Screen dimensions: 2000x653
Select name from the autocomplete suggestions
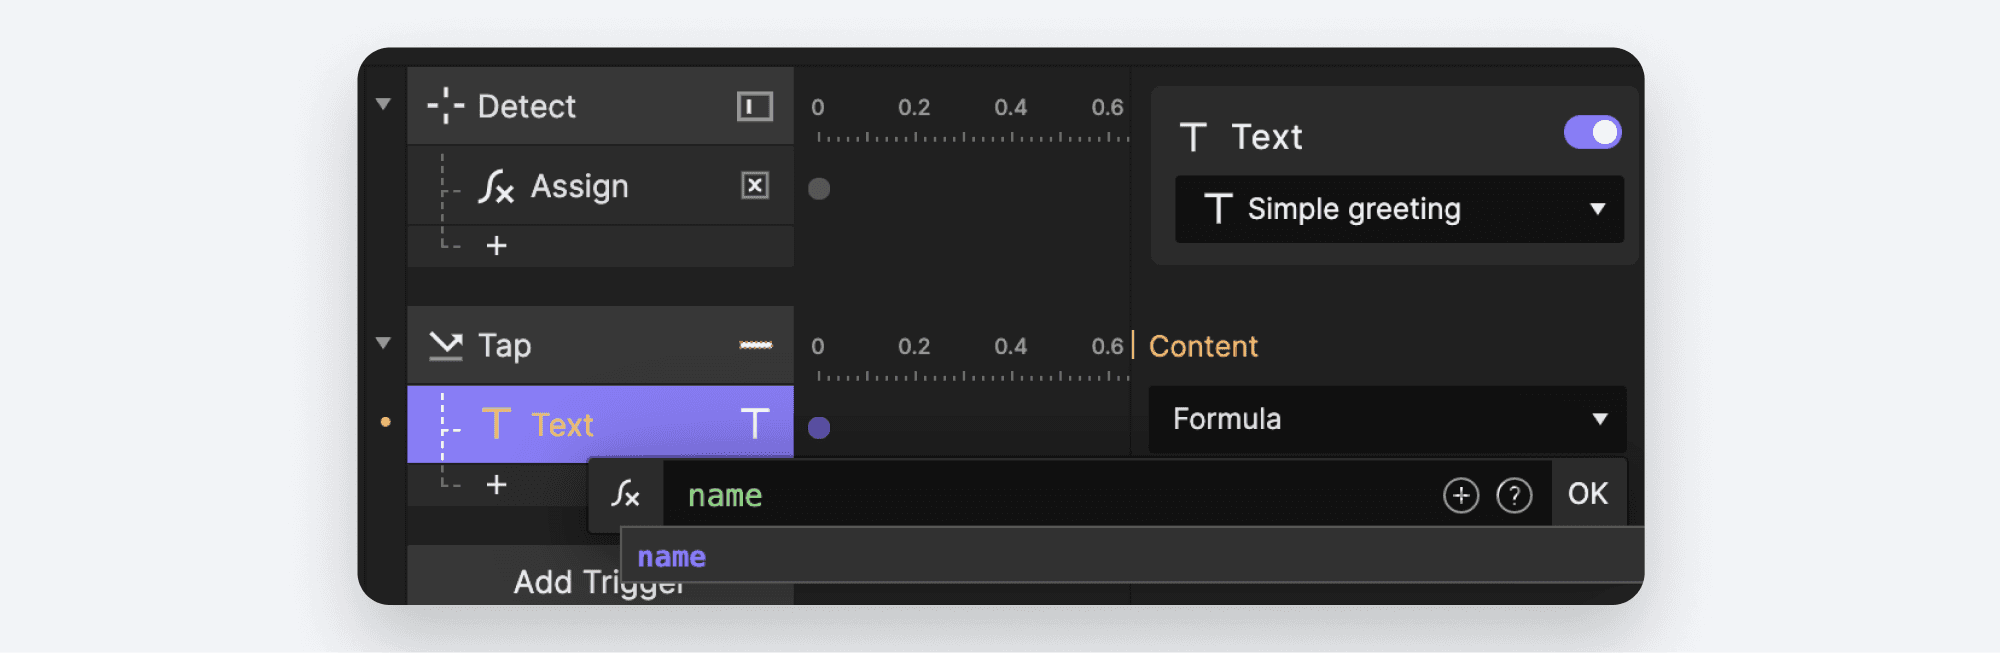tap(673, 556)
